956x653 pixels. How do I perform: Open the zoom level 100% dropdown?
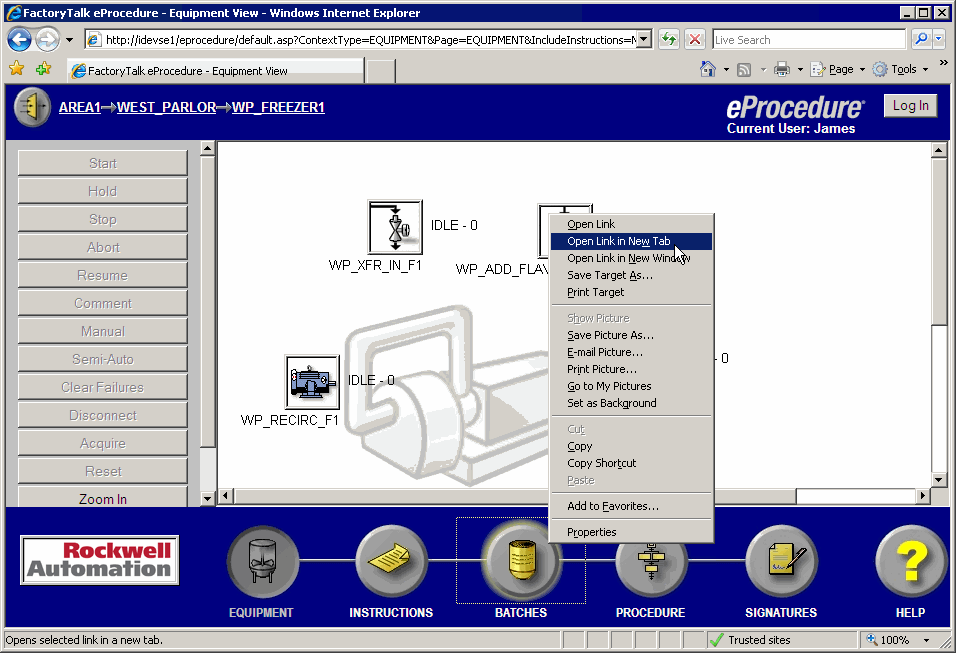(927, 640)
